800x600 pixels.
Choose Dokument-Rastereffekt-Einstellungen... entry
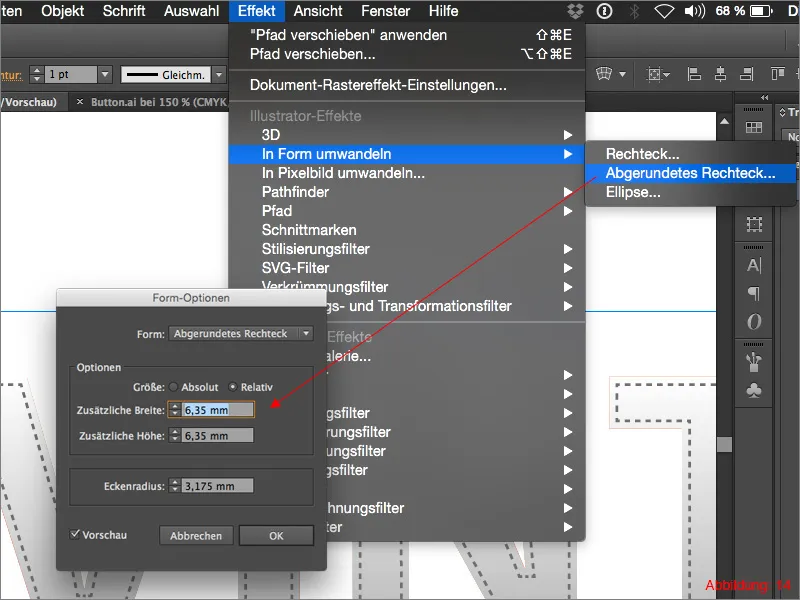point(407,85)
